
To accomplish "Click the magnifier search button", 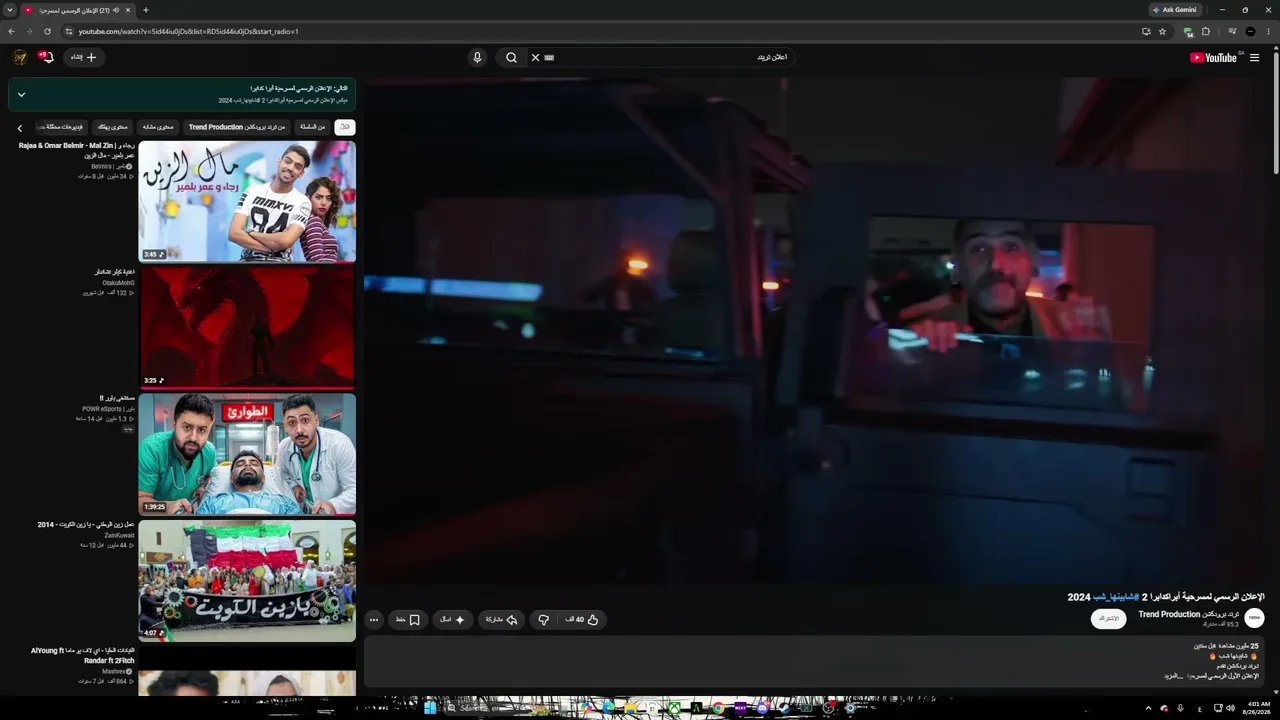I will [511, 57].
